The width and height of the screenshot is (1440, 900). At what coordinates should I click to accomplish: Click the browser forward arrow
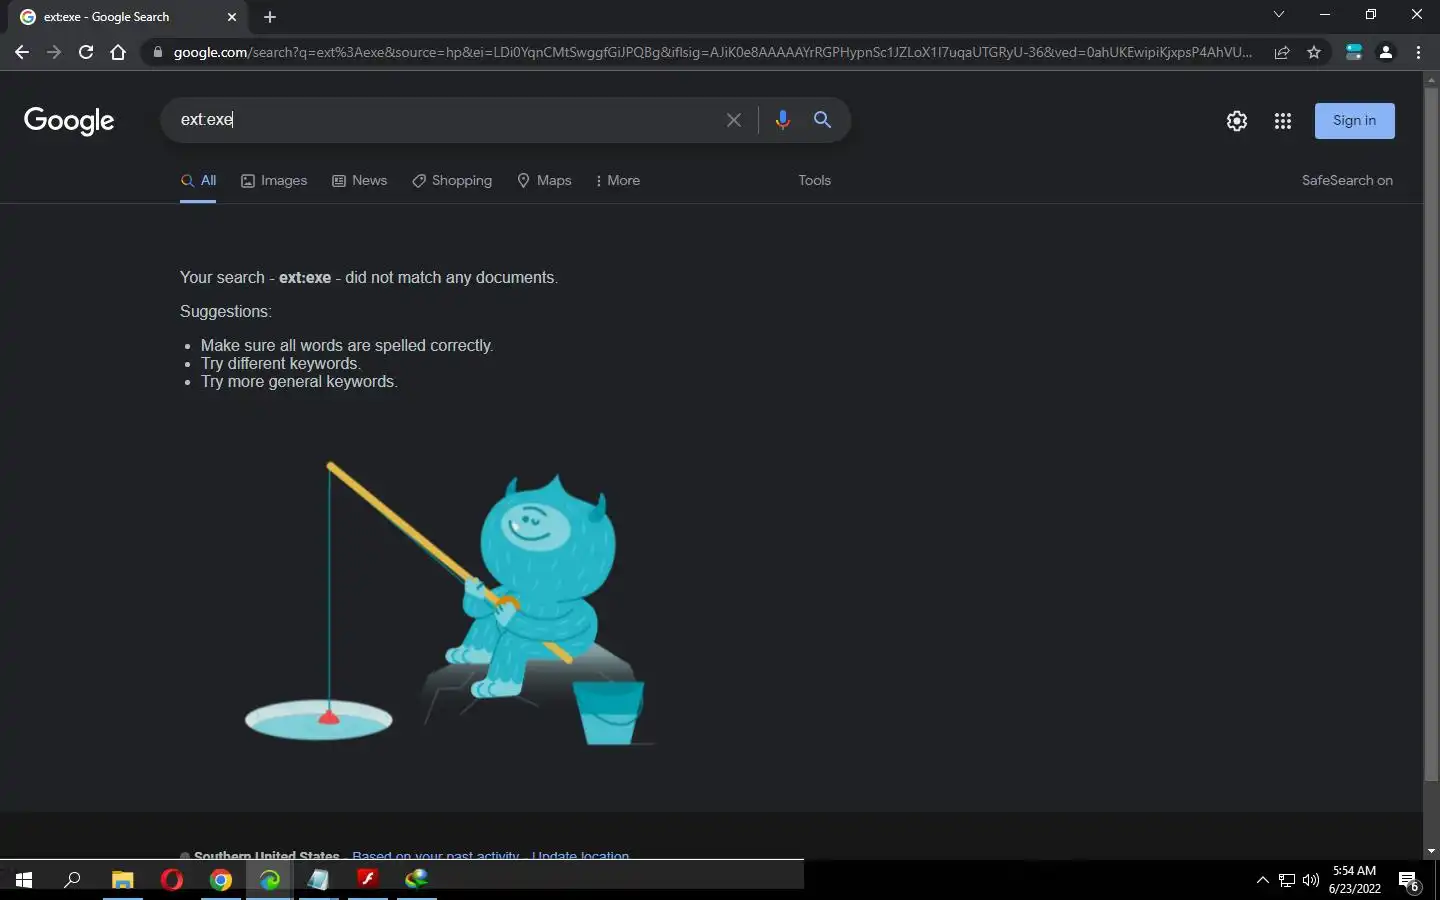coord(54,52)
